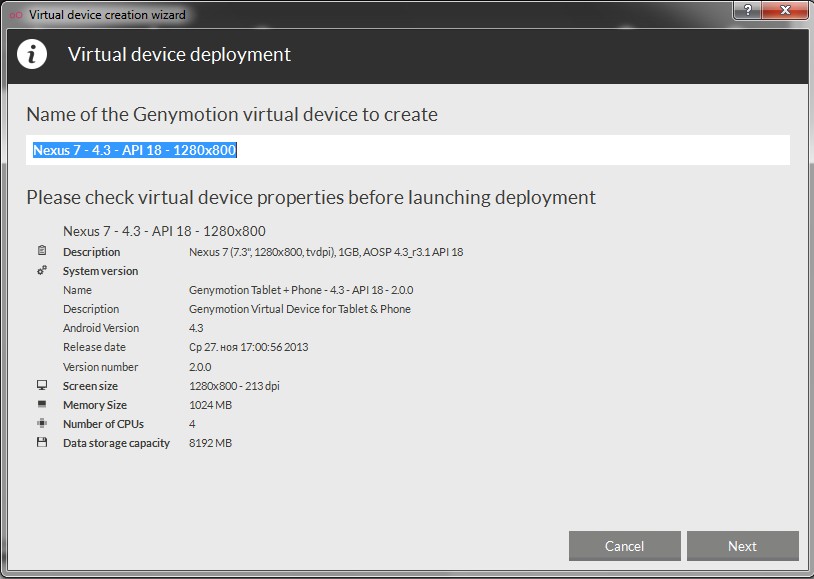Click the '8192 MB' storage value

(x=211, y=443)
